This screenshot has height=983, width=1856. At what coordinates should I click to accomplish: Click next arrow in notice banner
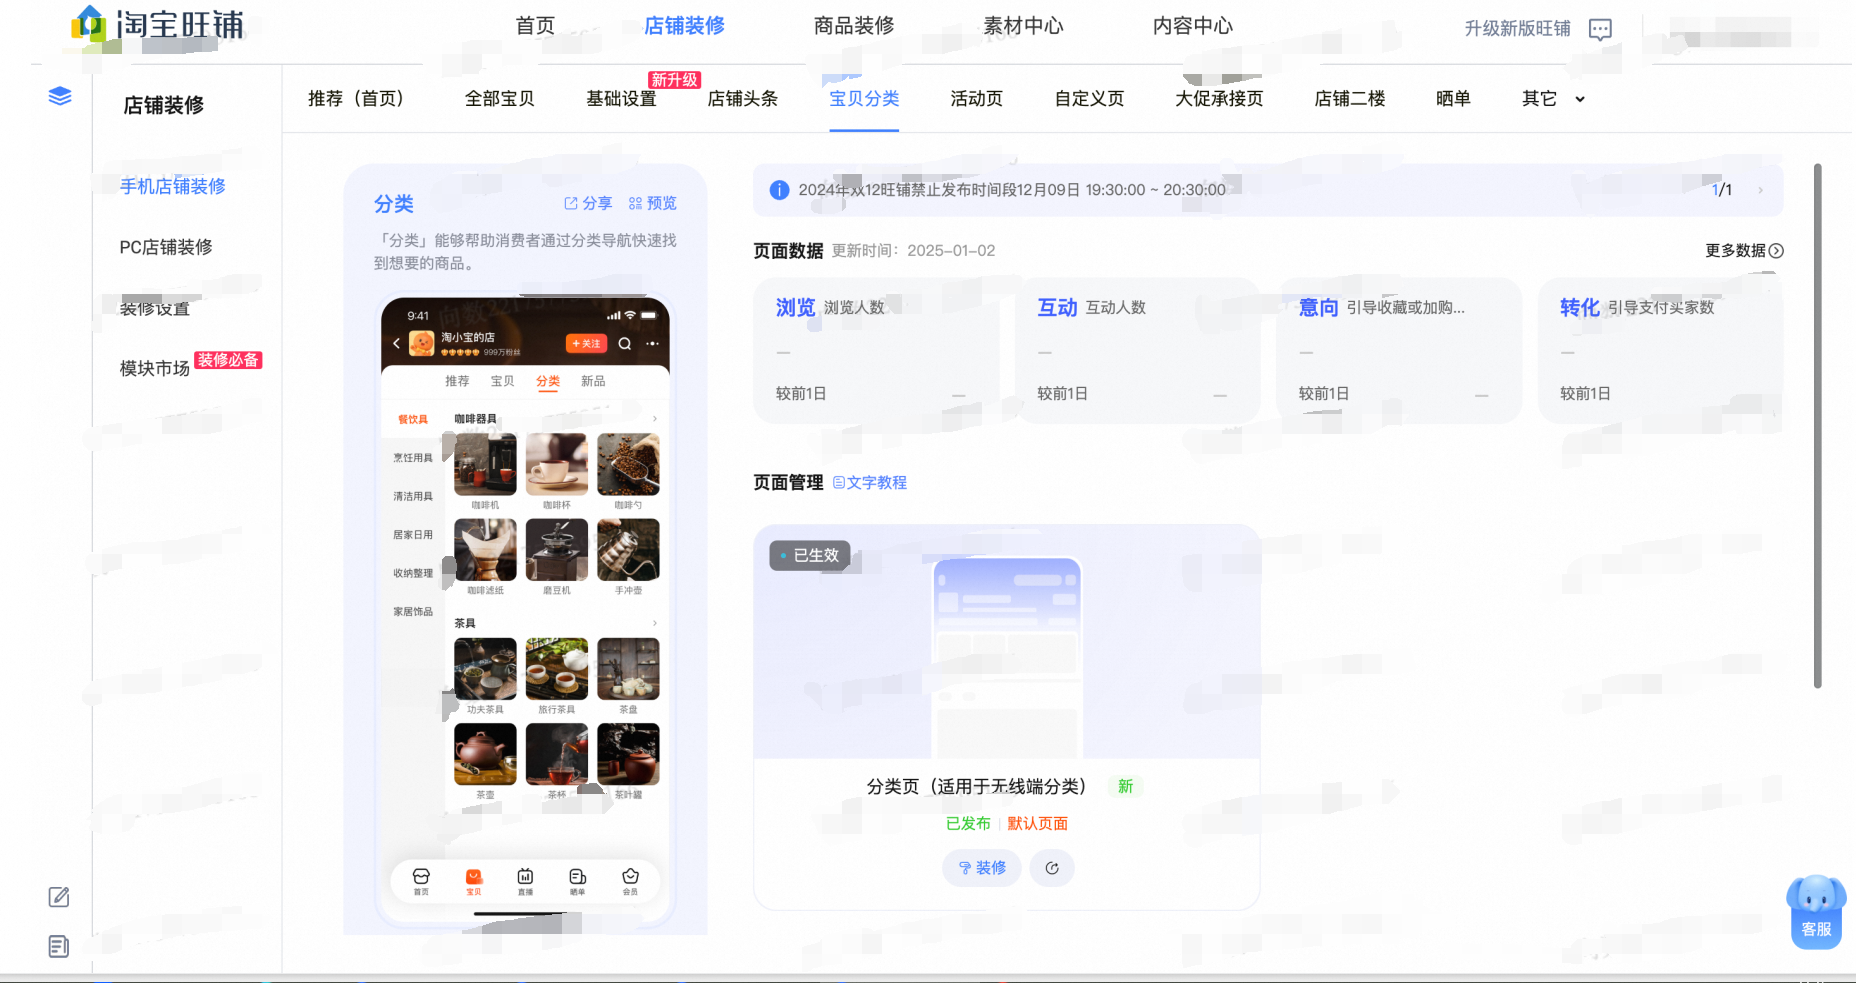[x=1760, y=190]
